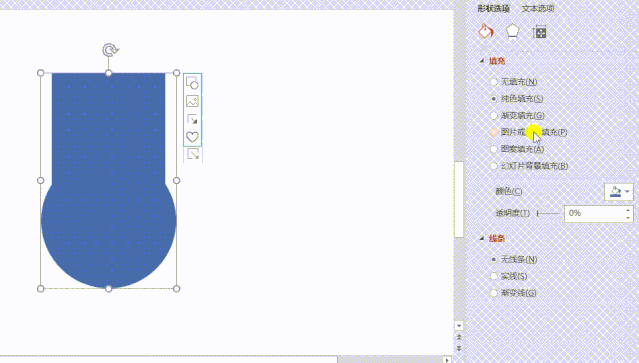
Task: Select picture or texture fill (P) option
Action: (x=529, y=132)
